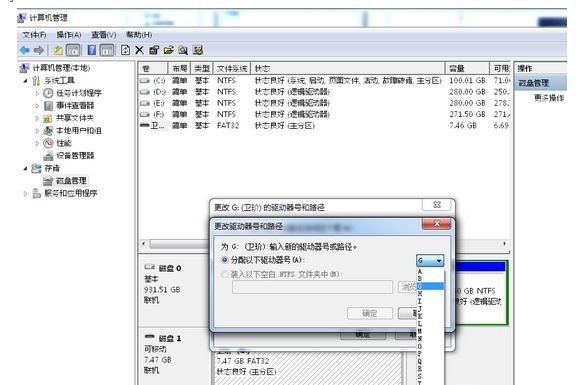Open 设备管理器 in the tree
579x385 pixels.
(x=75, y=155)
